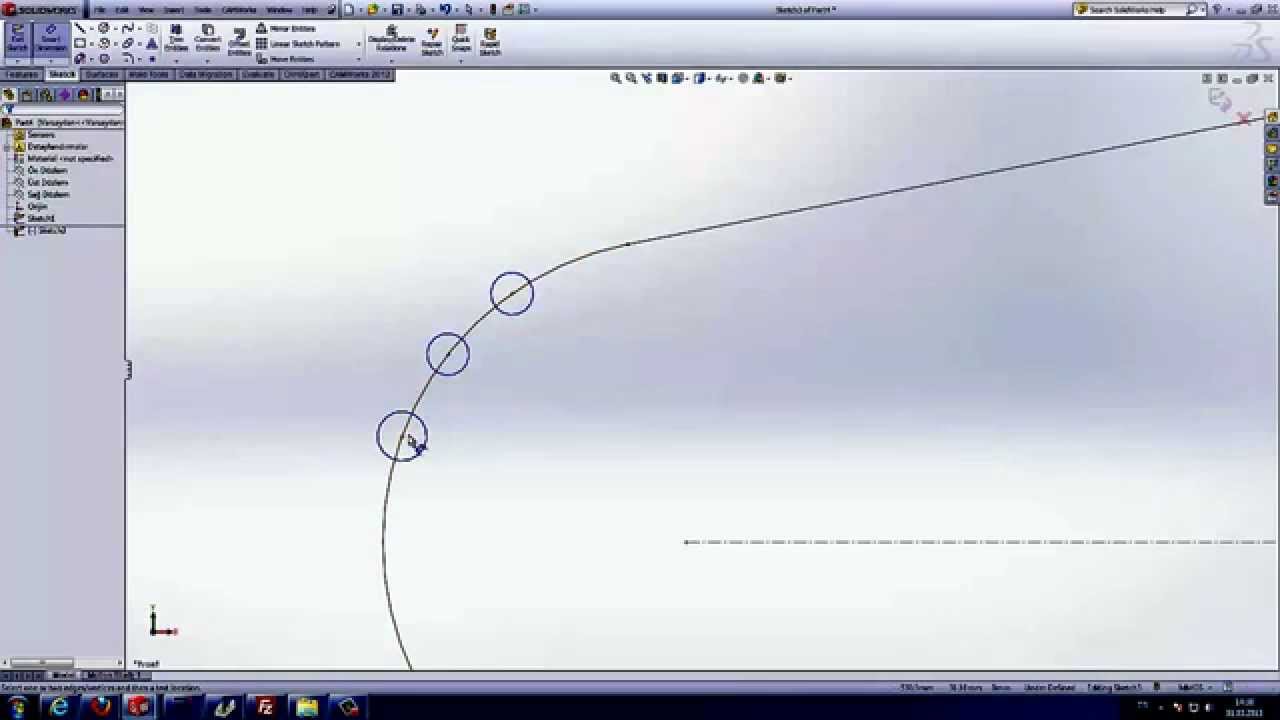The image size is (1280, 720).
Task: Click the Convert Entities tool
Action: click(207, 38)
